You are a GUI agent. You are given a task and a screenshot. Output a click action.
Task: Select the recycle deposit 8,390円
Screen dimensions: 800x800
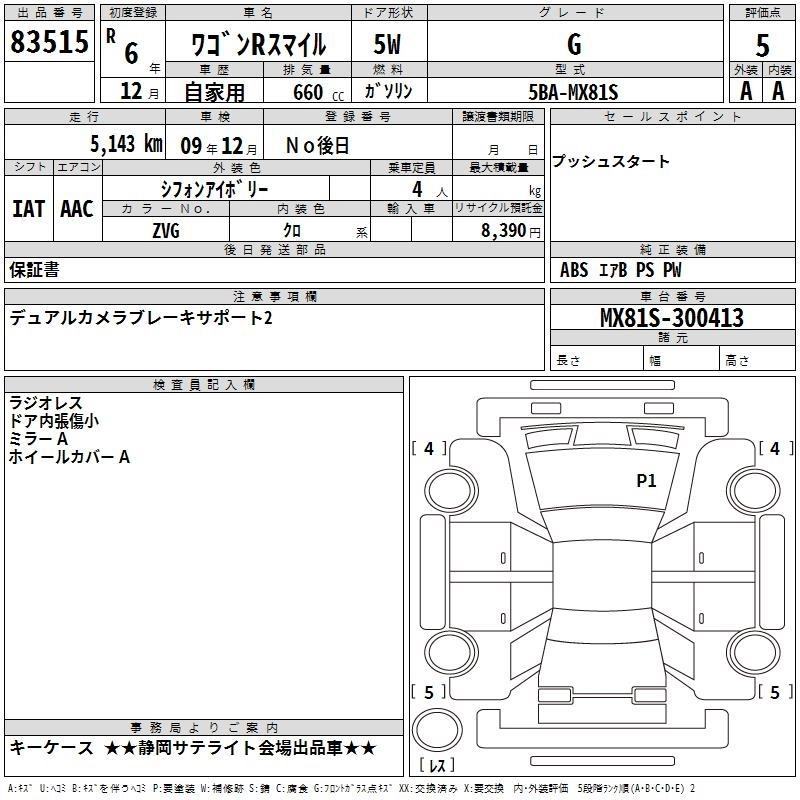(511, 231)
